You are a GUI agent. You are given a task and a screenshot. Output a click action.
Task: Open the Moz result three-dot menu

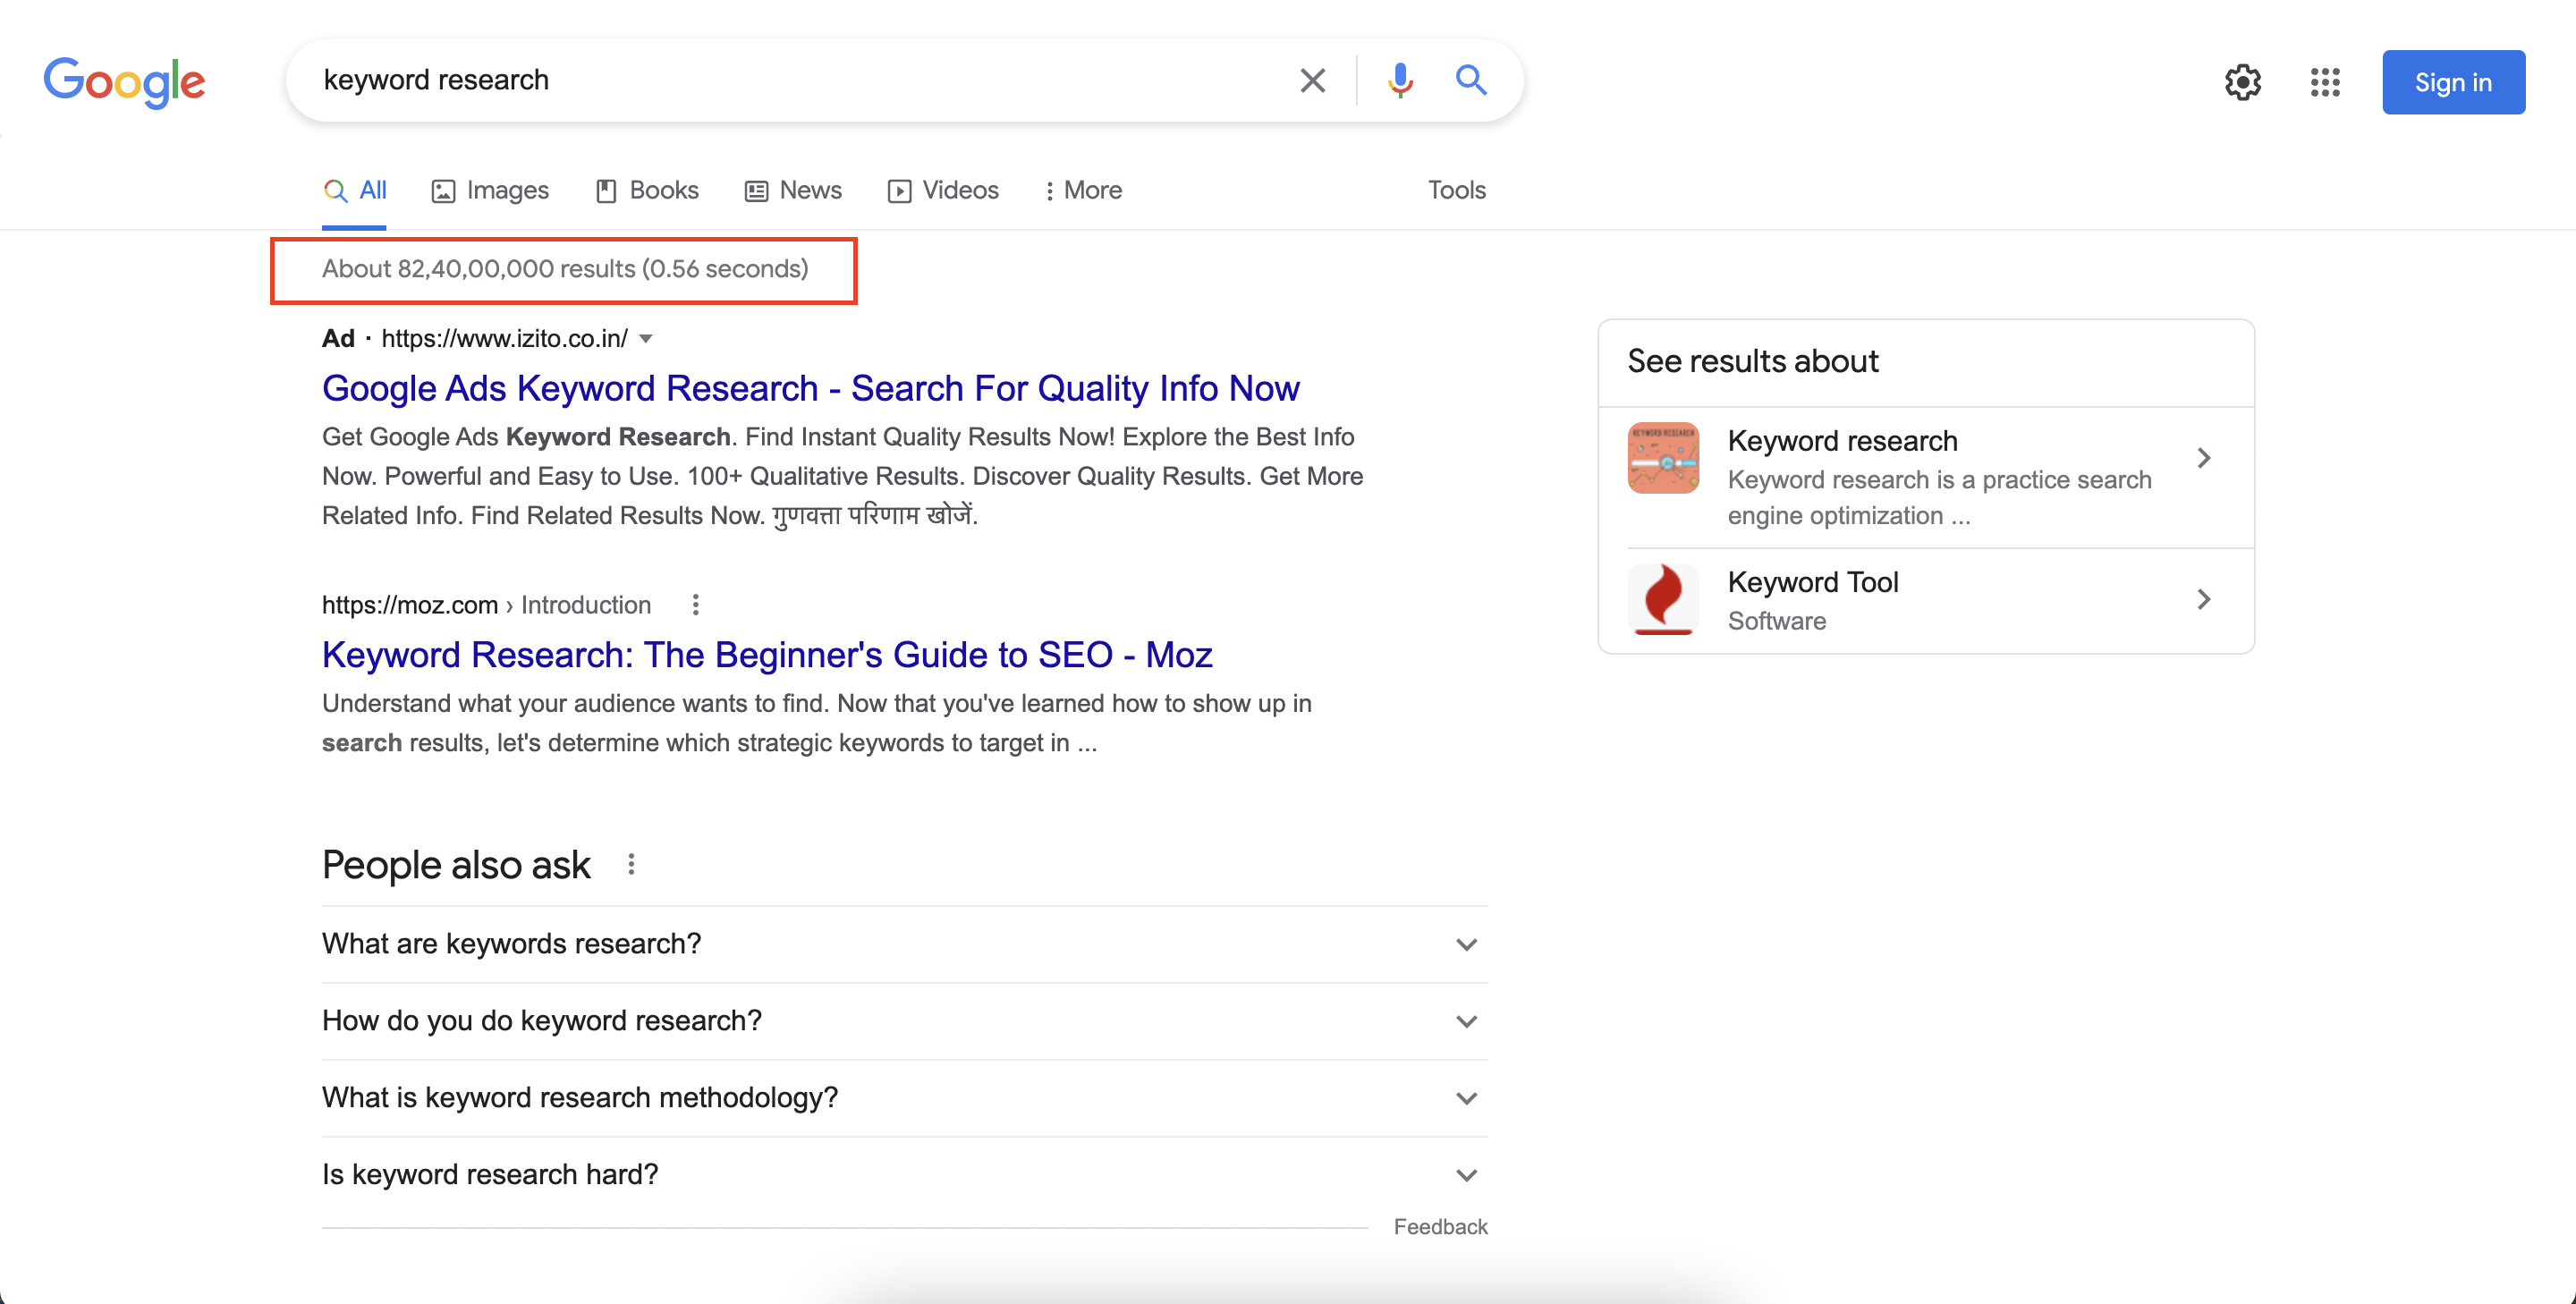(x=696, y=605)
